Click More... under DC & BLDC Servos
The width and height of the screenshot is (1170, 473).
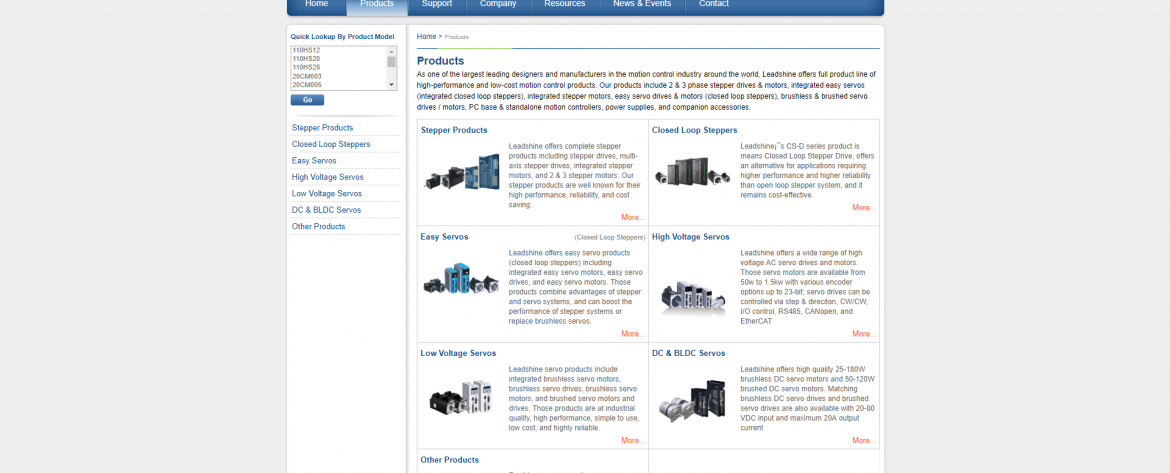tap(864, 440)
